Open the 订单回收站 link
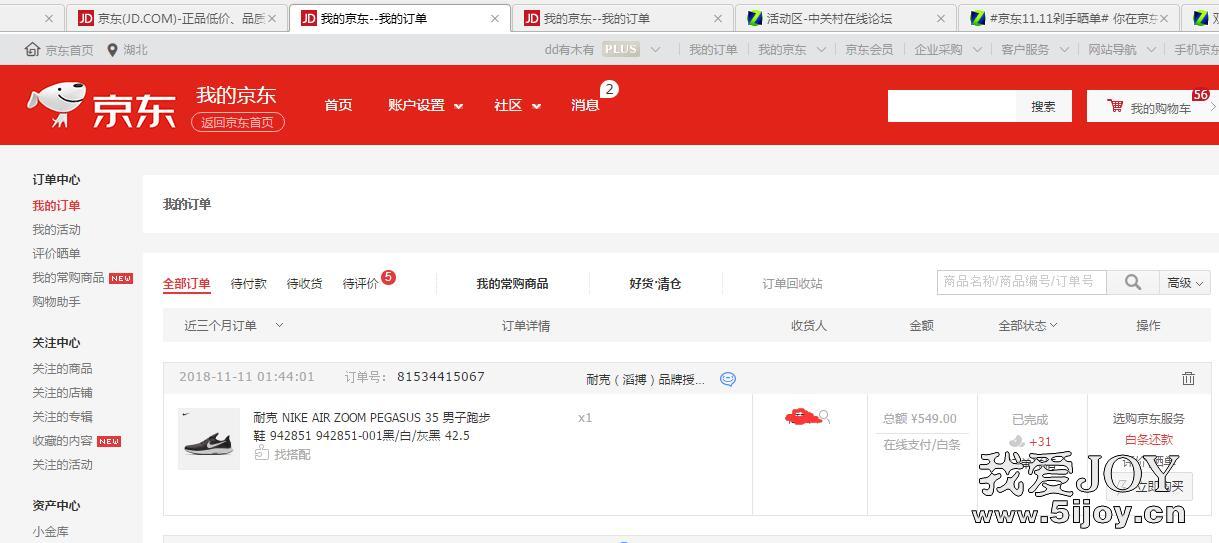 792,283
